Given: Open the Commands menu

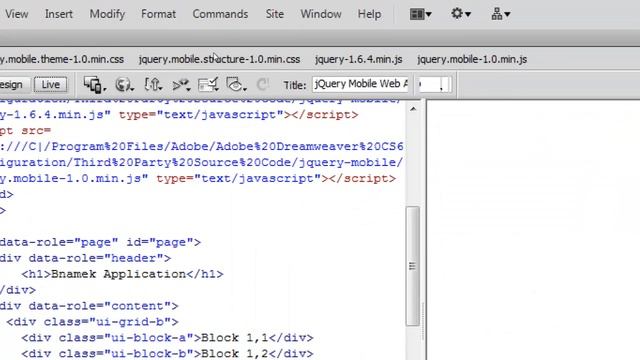Looking at the screenshot, I should tap(220, 14).
